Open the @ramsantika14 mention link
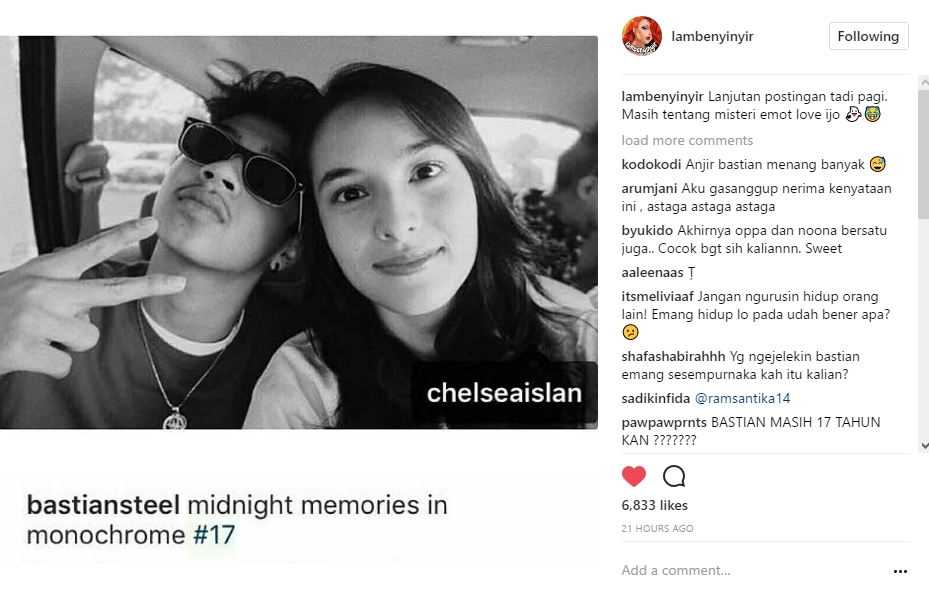This screenshot has width=929, height=592. pos(742,398)
